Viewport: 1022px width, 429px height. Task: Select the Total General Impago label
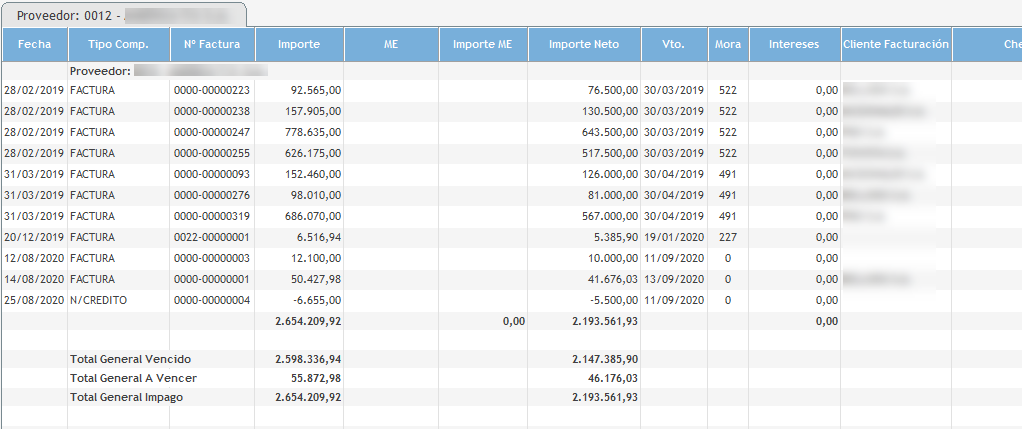(x=127, y=397)
